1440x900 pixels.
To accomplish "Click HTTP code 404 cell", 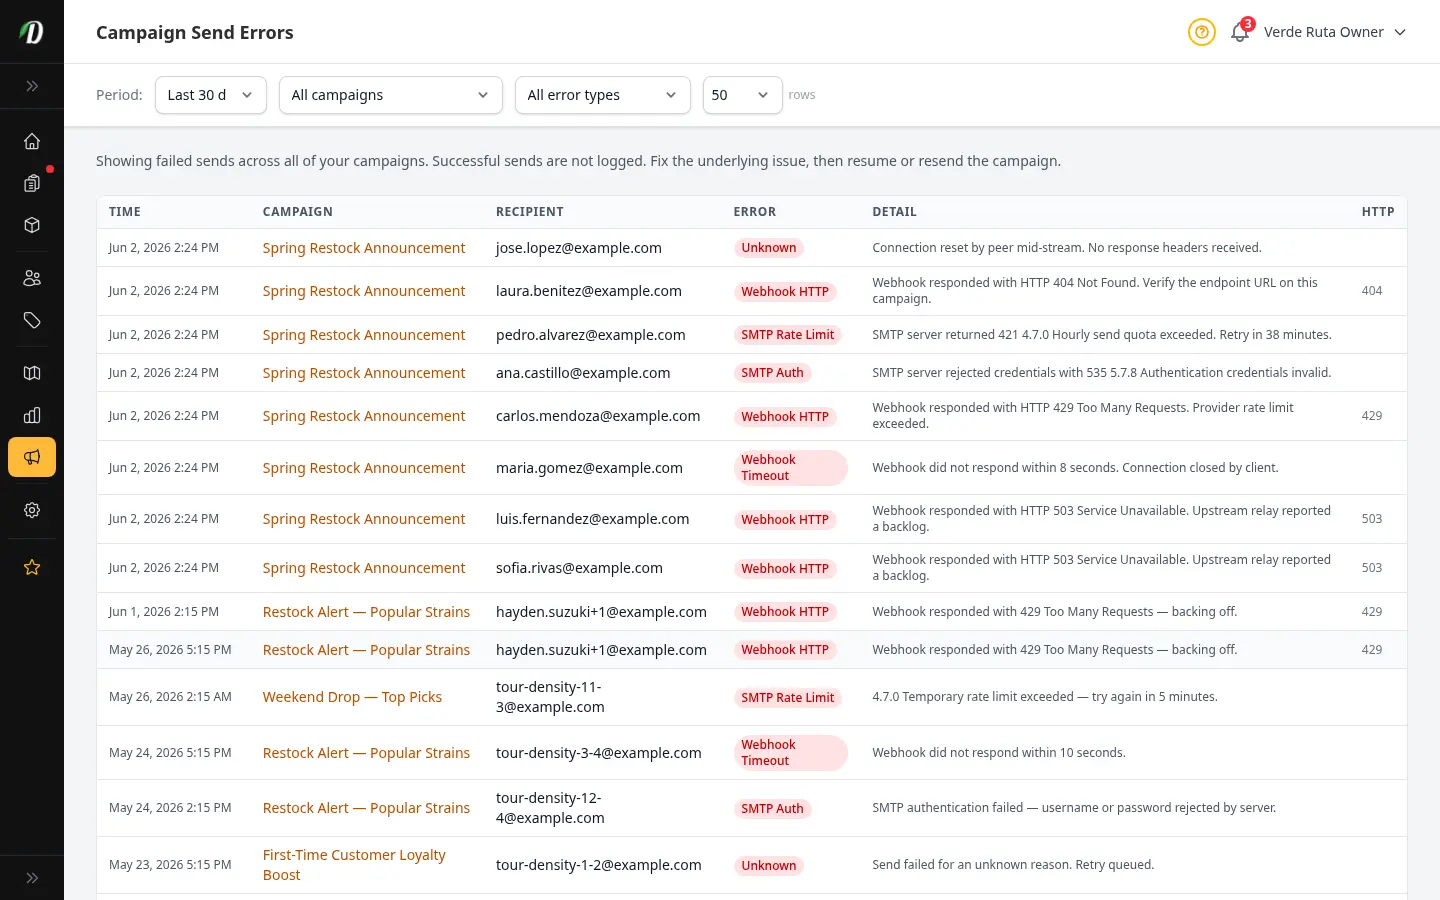I will coord(1372,291).
